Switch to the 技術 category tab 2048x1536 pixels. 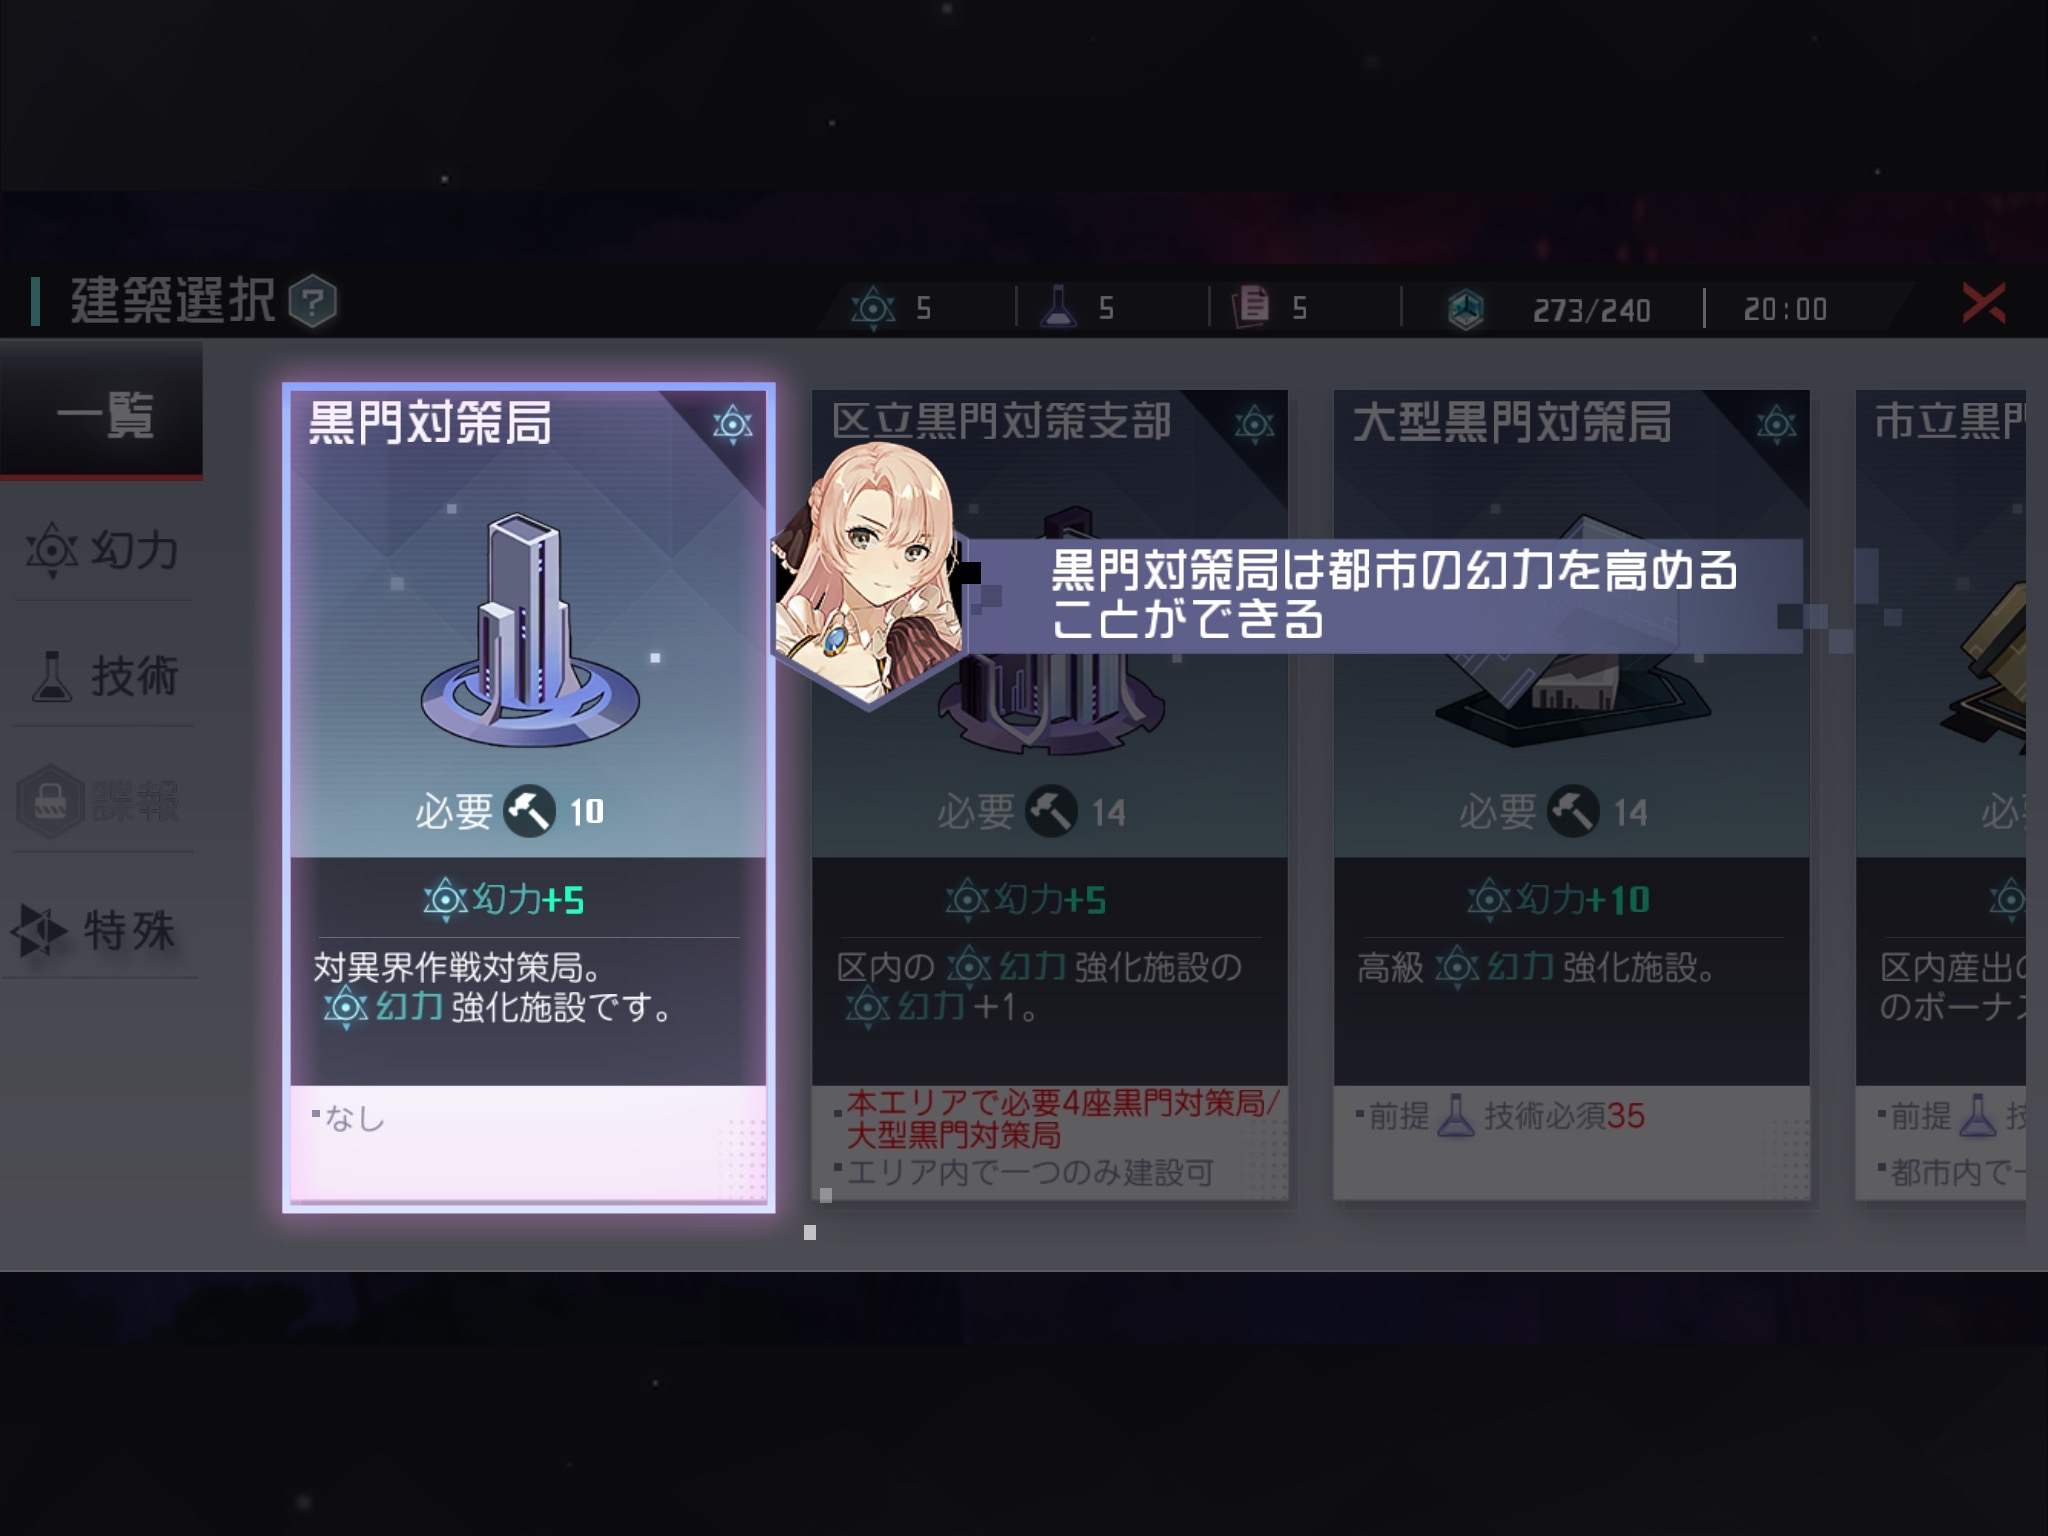pyautogui.click(x=102, y=676)
